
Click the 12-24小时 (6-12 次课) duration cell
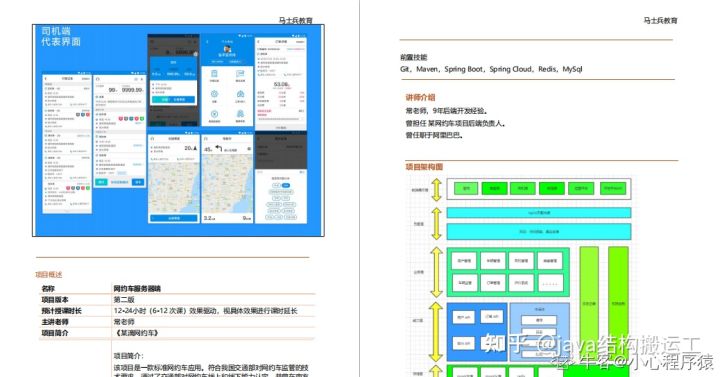point(205,311)
